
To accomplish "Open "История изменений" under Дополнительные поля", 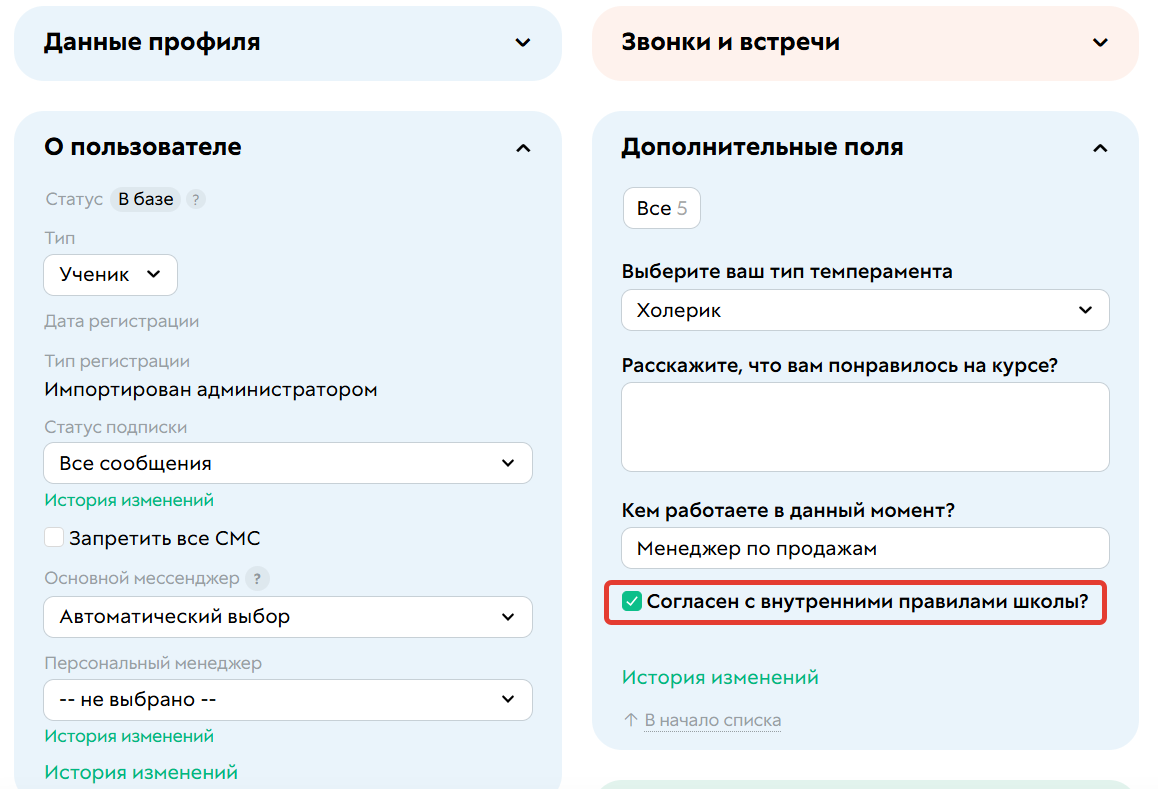I will 718,677.
